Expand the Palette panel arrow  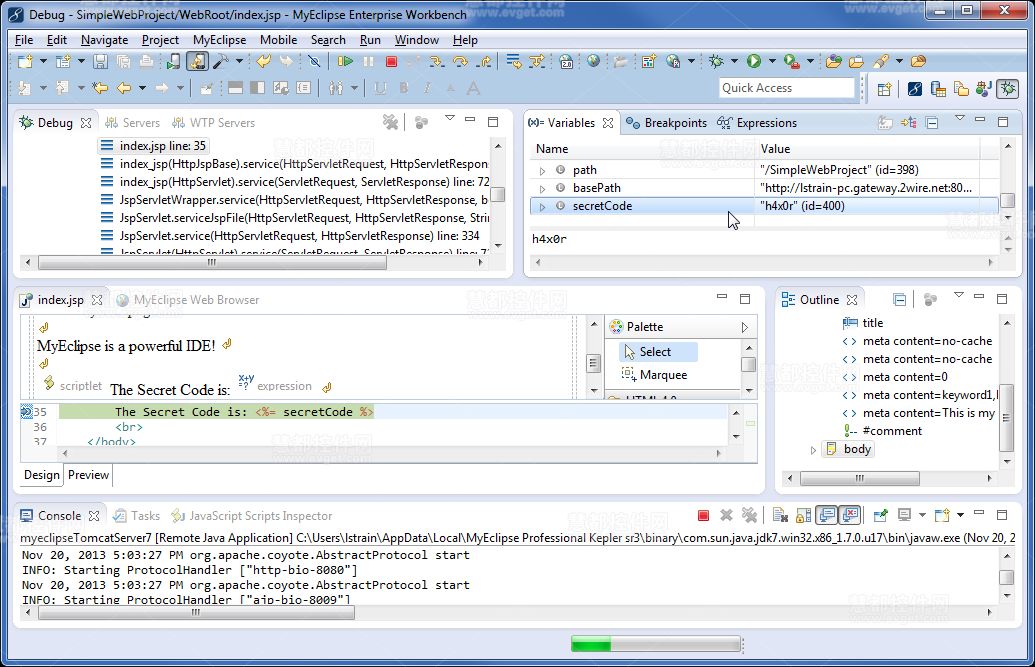tap(744, 327)
